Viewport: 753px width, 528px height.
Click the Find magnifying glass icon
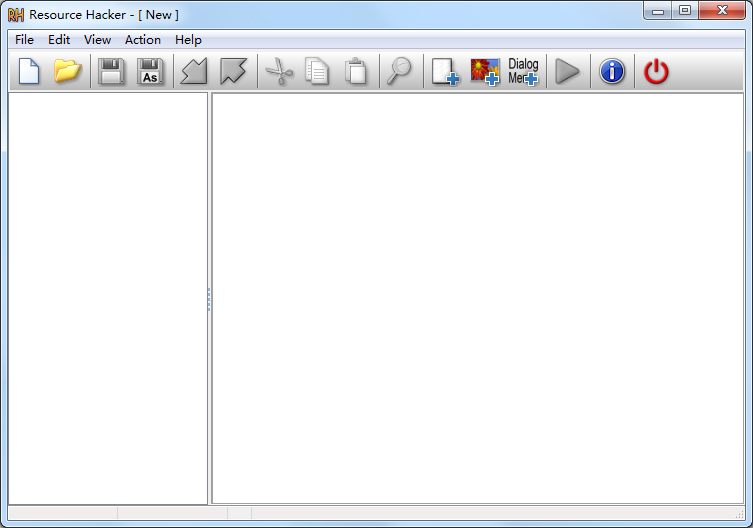(399, 71)
